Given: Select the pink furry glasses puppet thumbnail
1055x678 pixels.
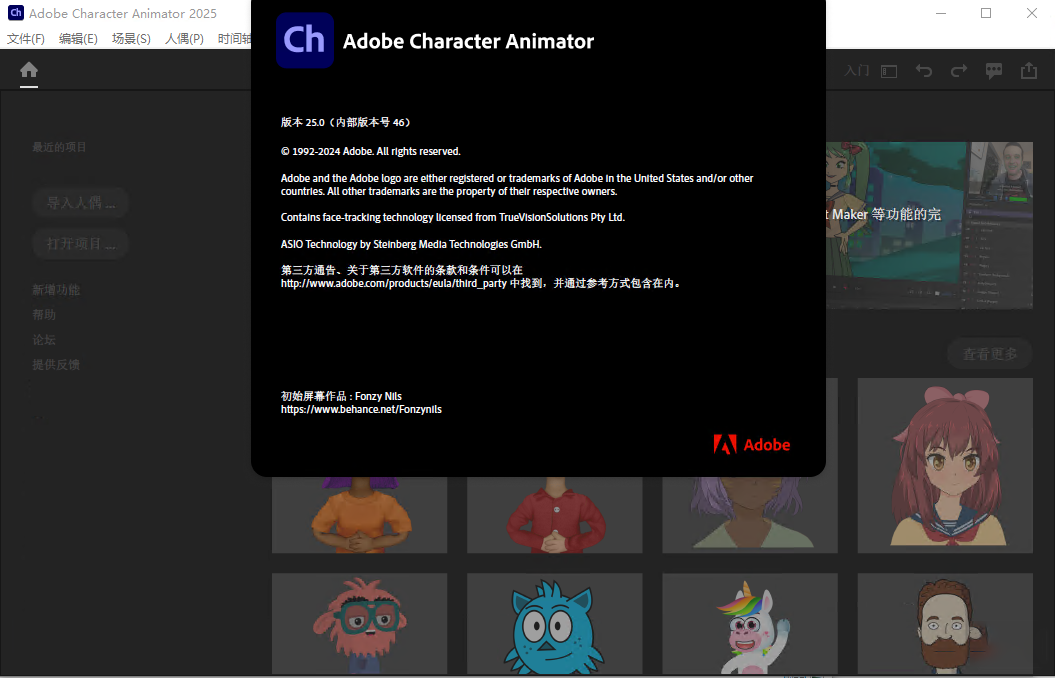Looking at the screenshot, I should click(359, 624).
